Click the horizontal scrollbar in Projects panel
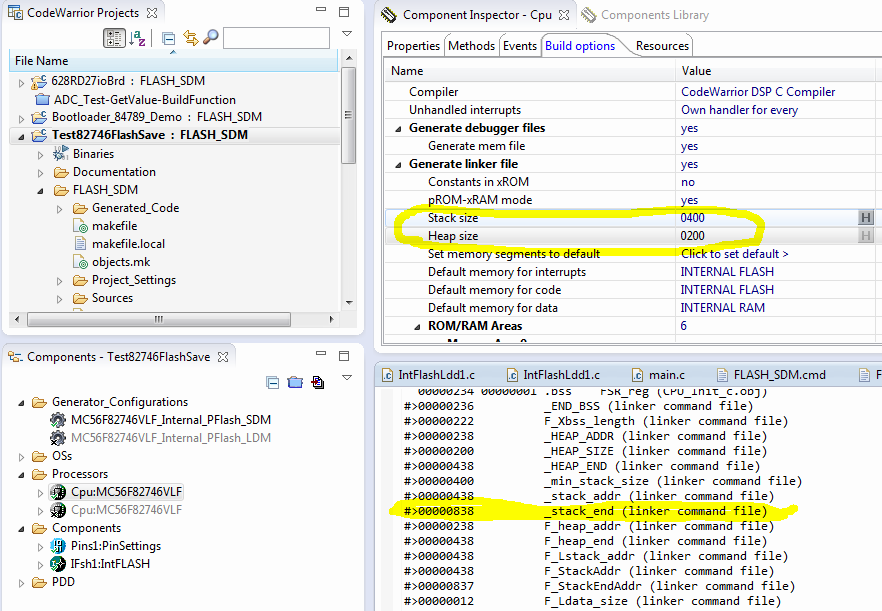Viewport: 882px width, 611px height. pos(159,319)
